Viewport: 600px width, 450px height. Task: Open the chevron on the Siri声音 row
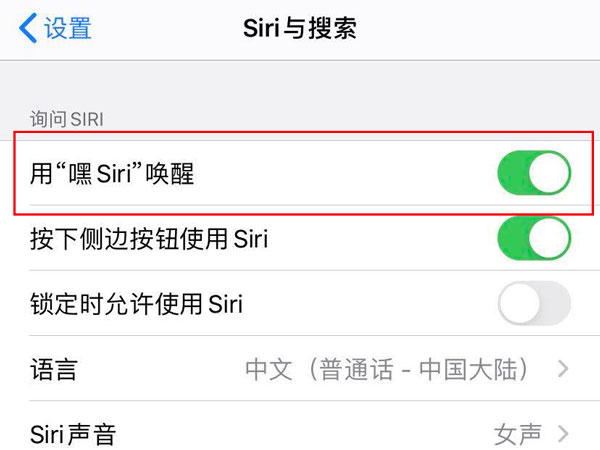click(x=563, y=434)
